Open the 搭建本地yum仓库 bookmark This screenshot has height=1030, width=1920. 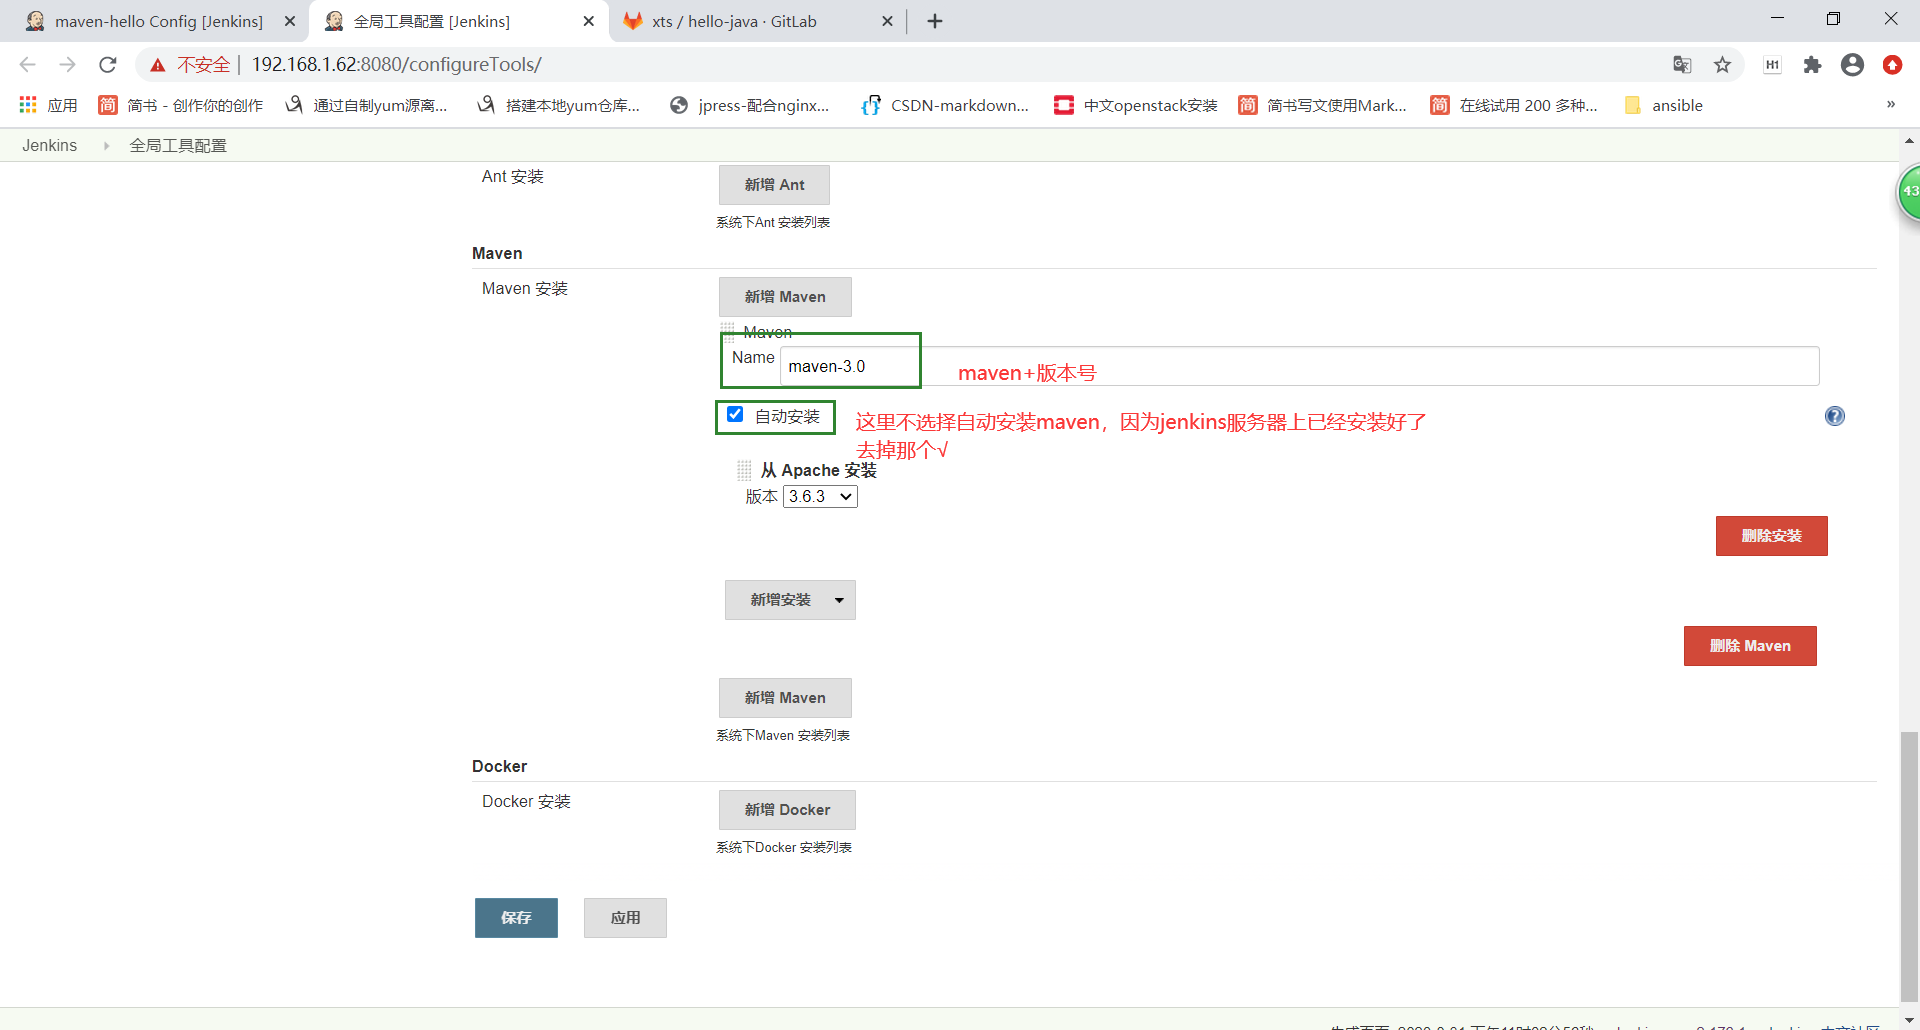(559, 105)
